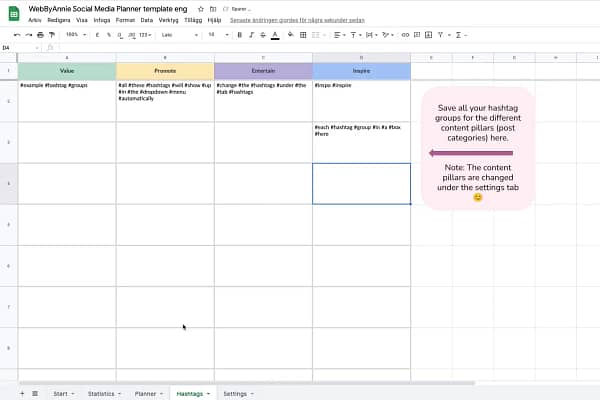Open the Infoga menu
This screenshot has width=600, height=400.
tap(102, 20)
